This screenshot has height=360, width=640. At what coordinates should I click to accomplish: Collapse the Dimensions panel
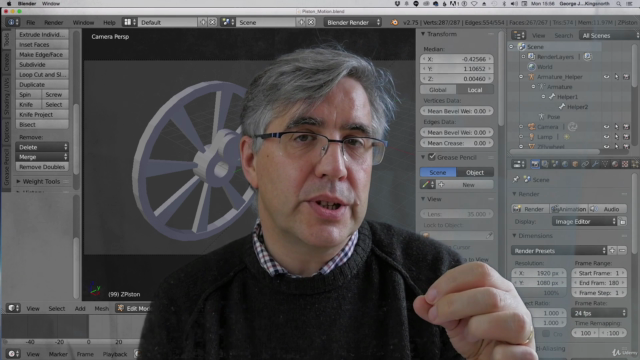(515, 236)
